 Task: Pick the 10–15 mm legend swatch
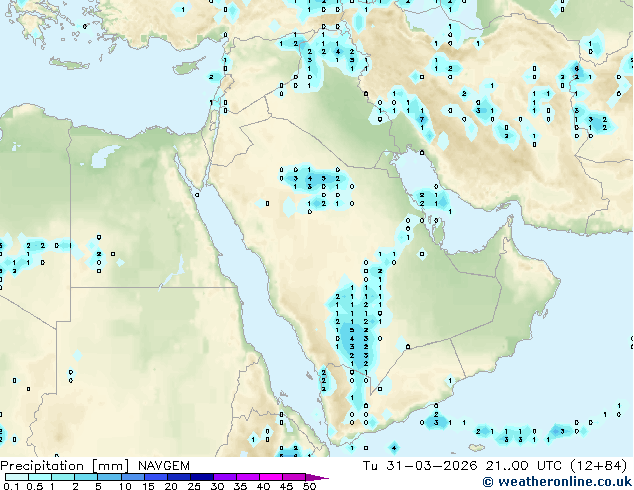132,477
